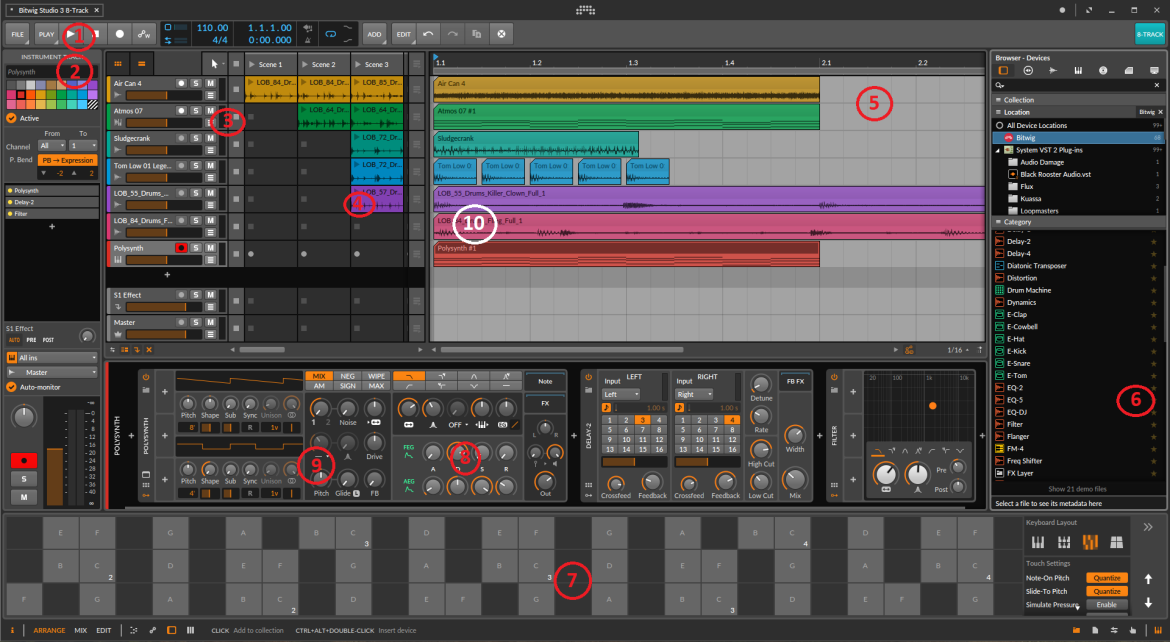Image resolution: width=1170 pixels, height=642 pixels.
Task: Click the global record button in transport
Action: click(x=119, y=34)
